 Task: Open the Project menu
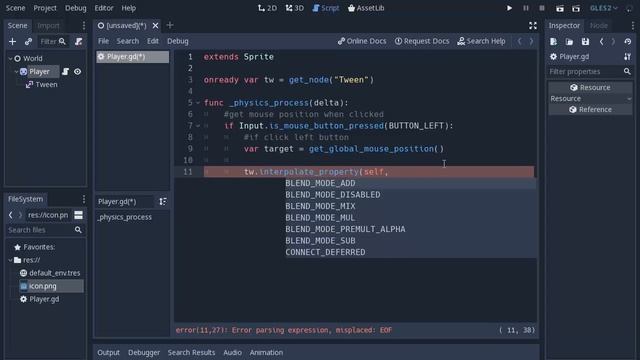tap(45, 8)
